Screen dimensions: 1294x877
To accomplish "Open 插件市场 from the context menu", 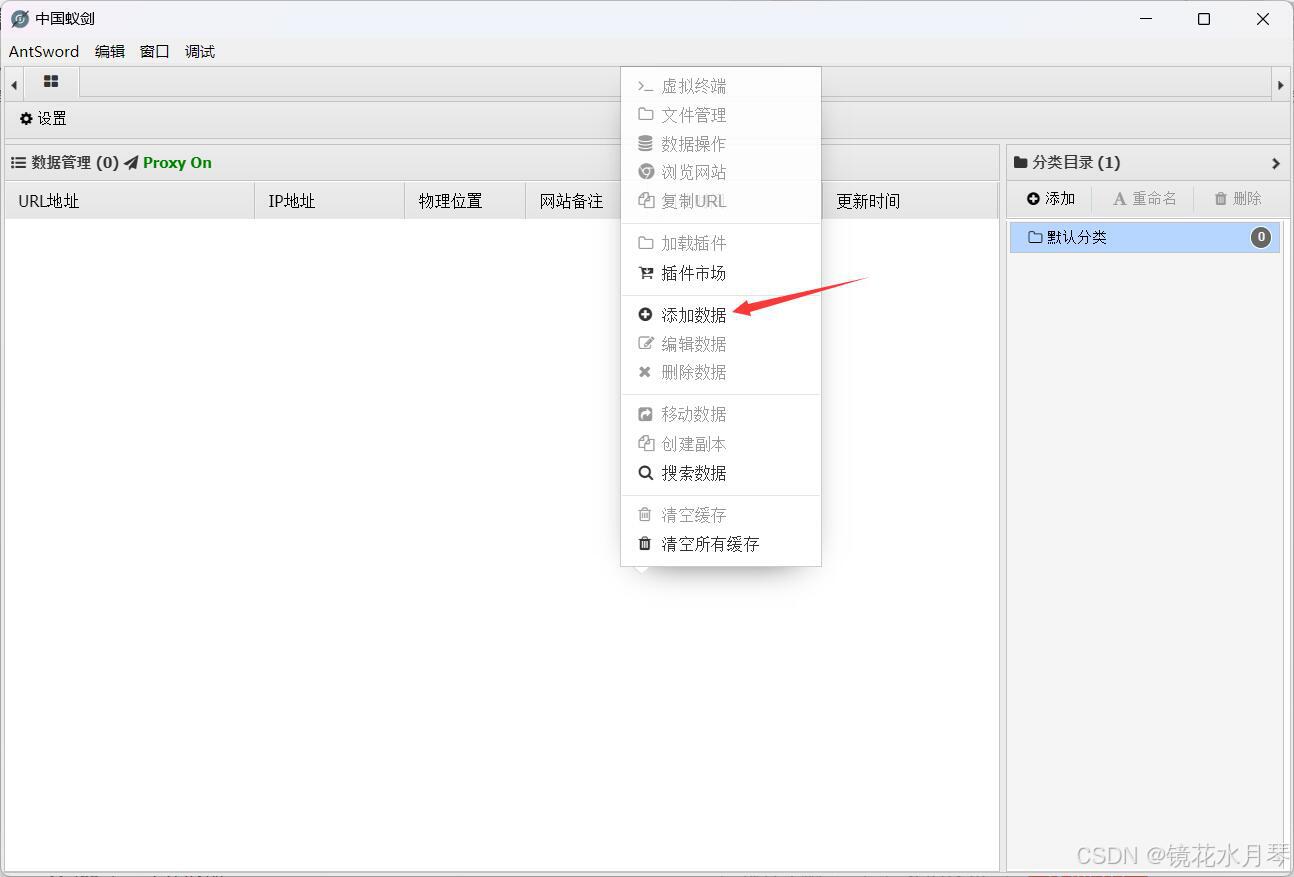I will 721,273.
